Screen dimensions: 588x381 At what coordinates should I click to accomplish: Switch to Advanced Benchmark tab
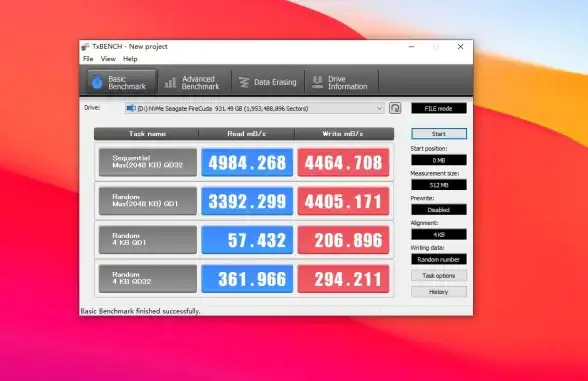click(194, 82)
